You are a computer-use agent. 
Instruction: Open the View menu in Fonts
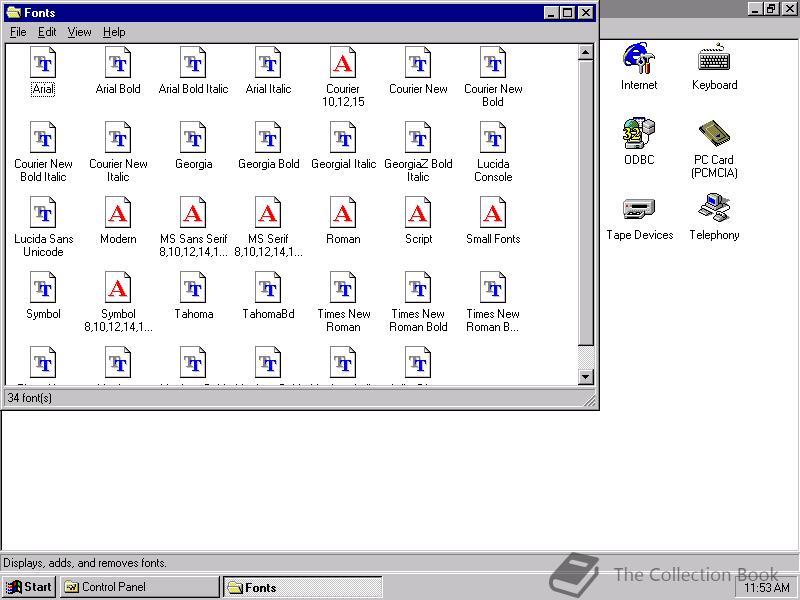pyautogui.click(x=79, y=32)
